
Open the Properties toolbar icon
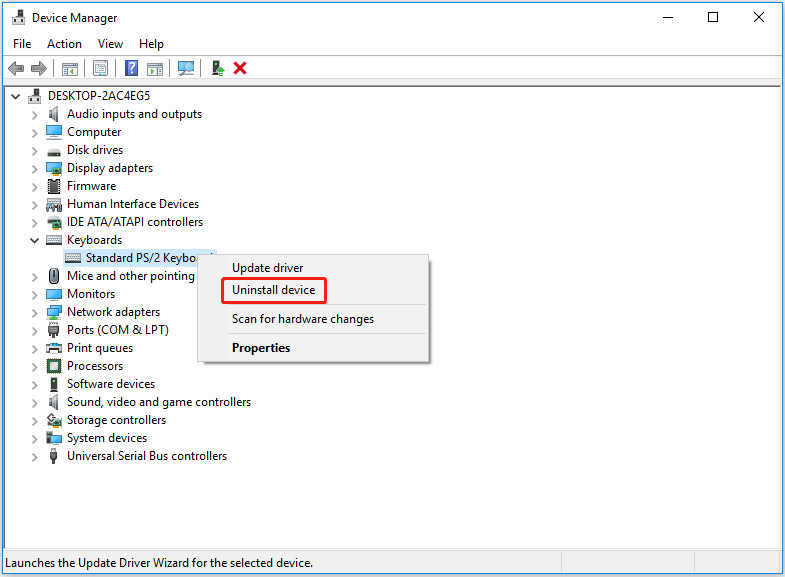[101, 69]
